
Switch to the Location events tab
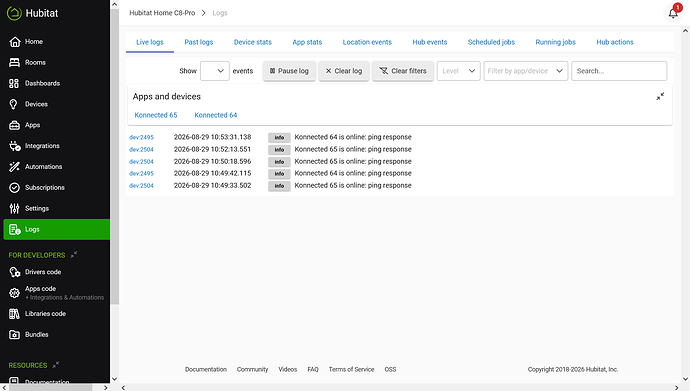[367, 42]
